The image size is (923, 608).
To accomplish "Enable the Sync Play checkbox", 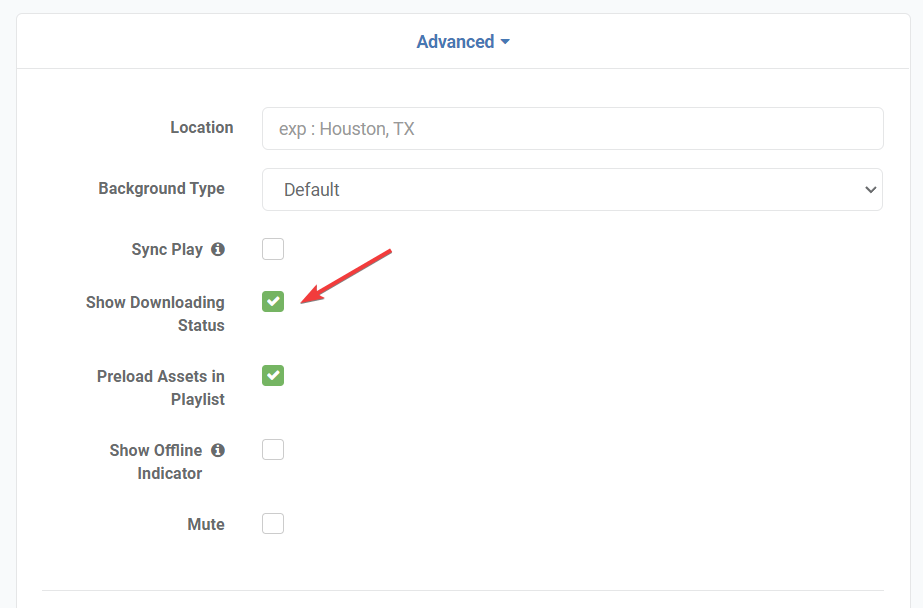I will point(273,249).
